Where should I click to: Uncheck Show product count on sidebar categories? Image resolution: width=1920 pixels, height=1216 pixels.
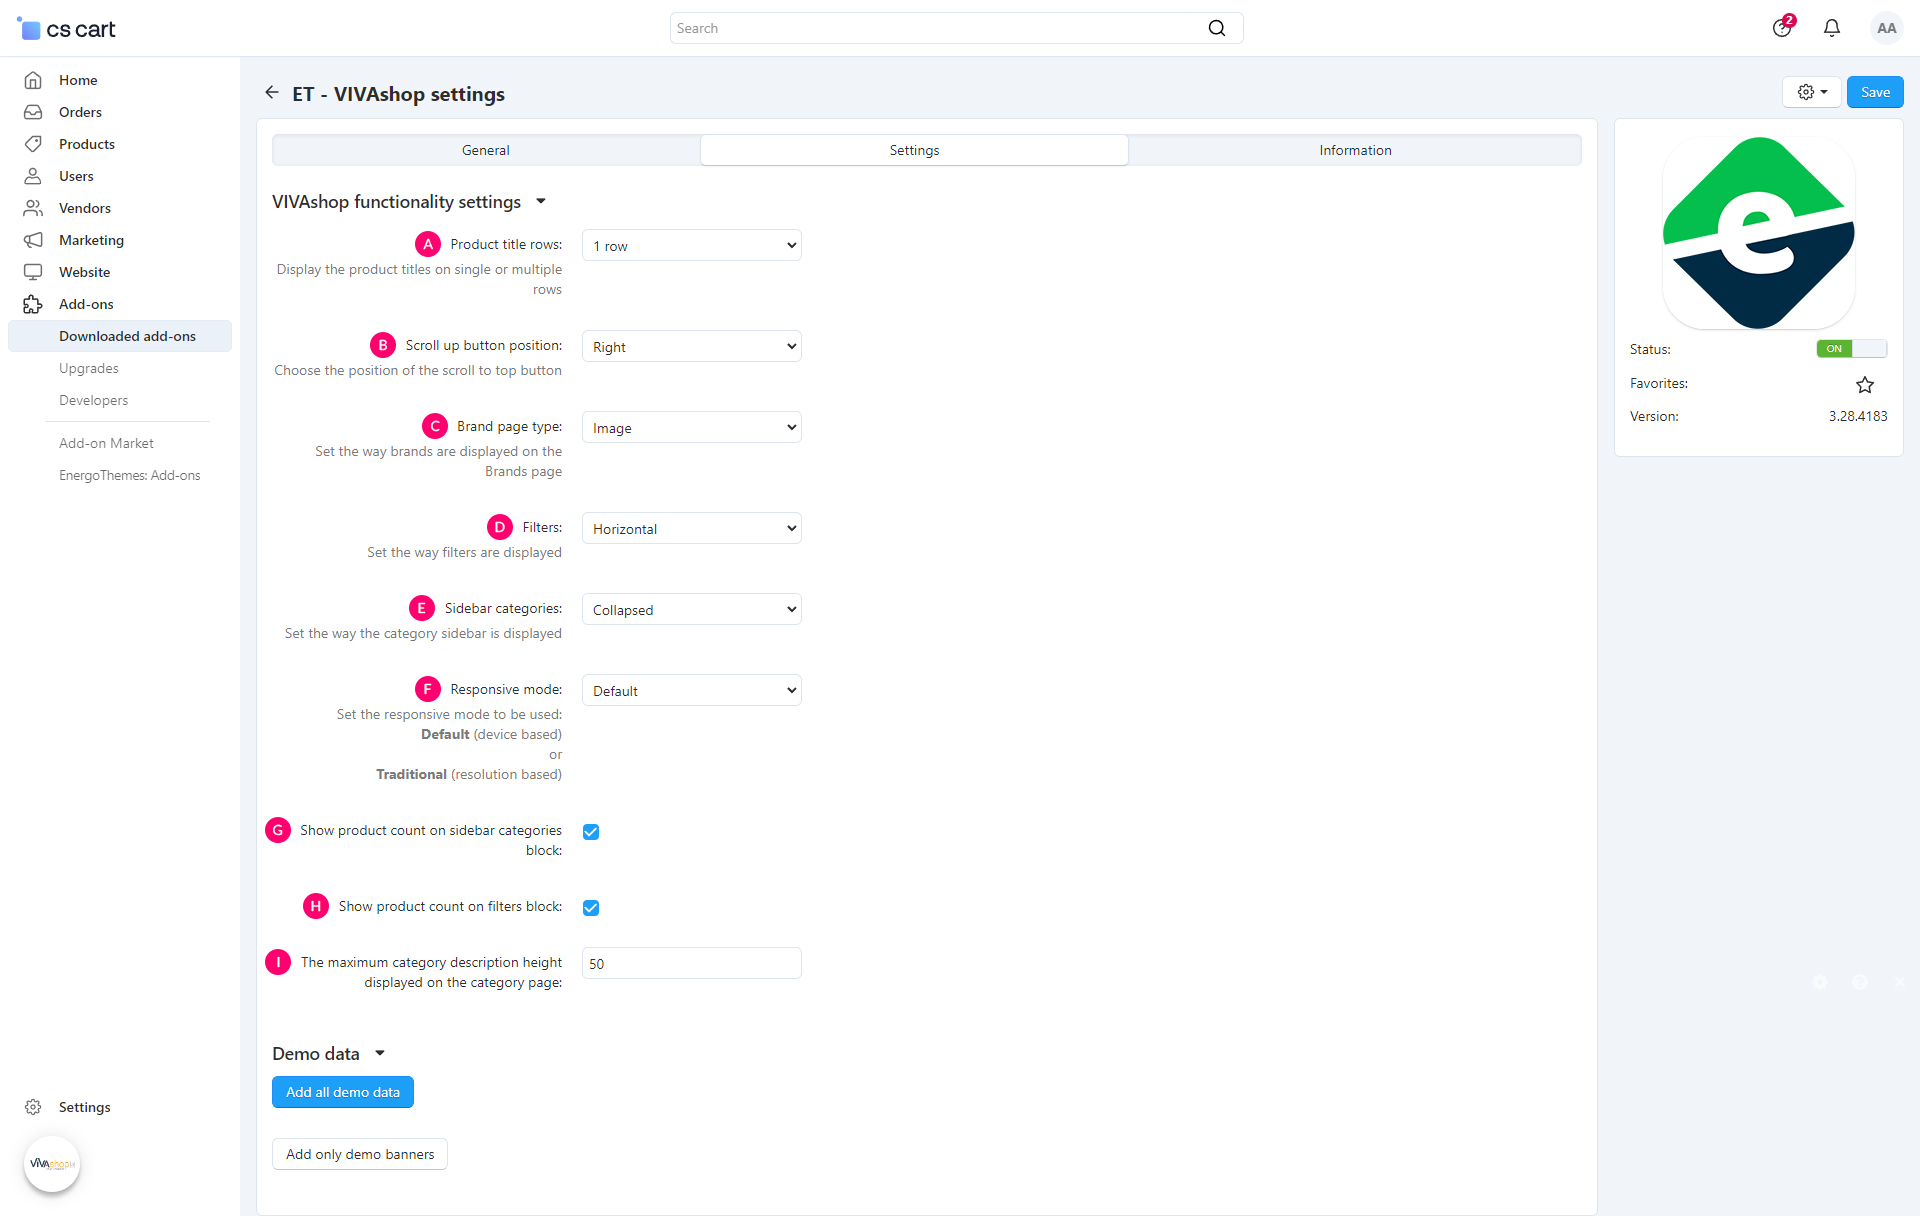point(591,832)
